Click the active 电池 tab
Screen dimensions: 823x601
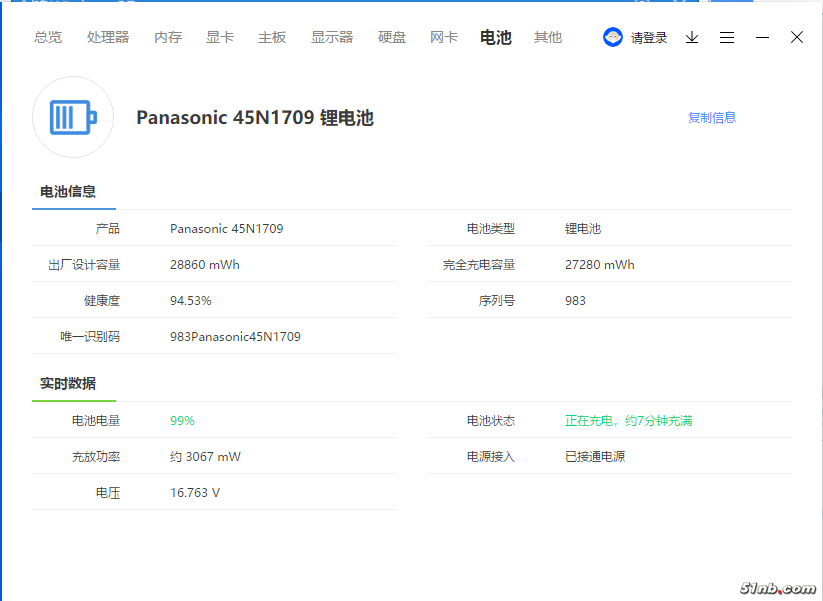point(496,37)
